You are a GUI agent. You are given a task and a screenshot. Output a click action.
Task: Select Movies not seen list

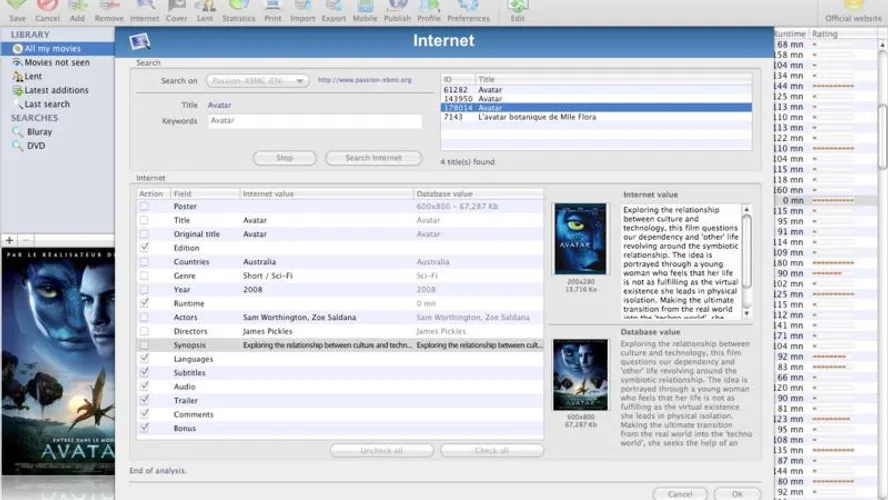[57, 62]
